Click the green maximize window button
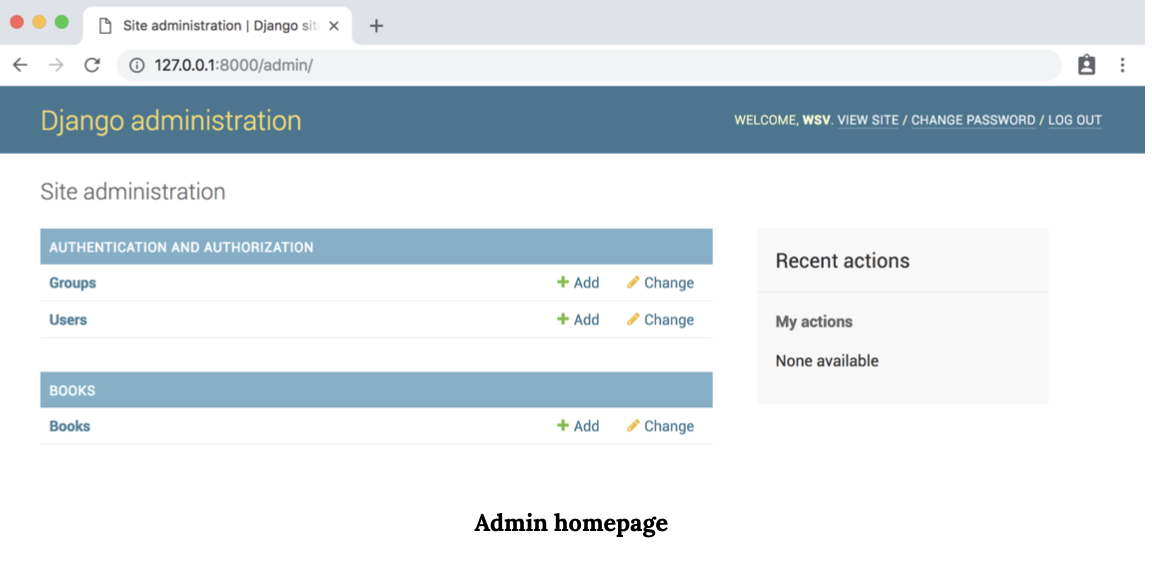1152x576 pixels. 62,22
